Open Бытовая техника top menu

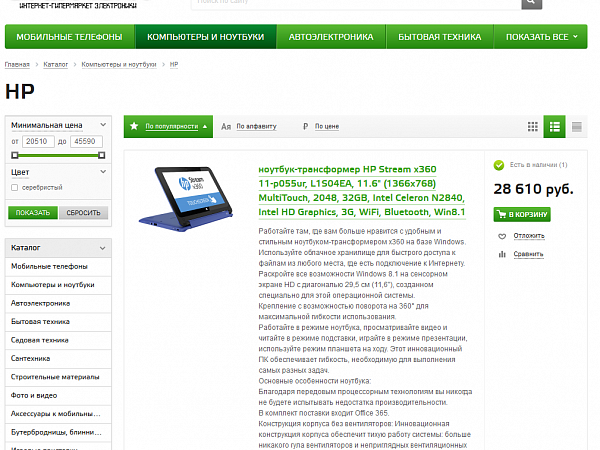pyautogui.click(x=440, y=37)
